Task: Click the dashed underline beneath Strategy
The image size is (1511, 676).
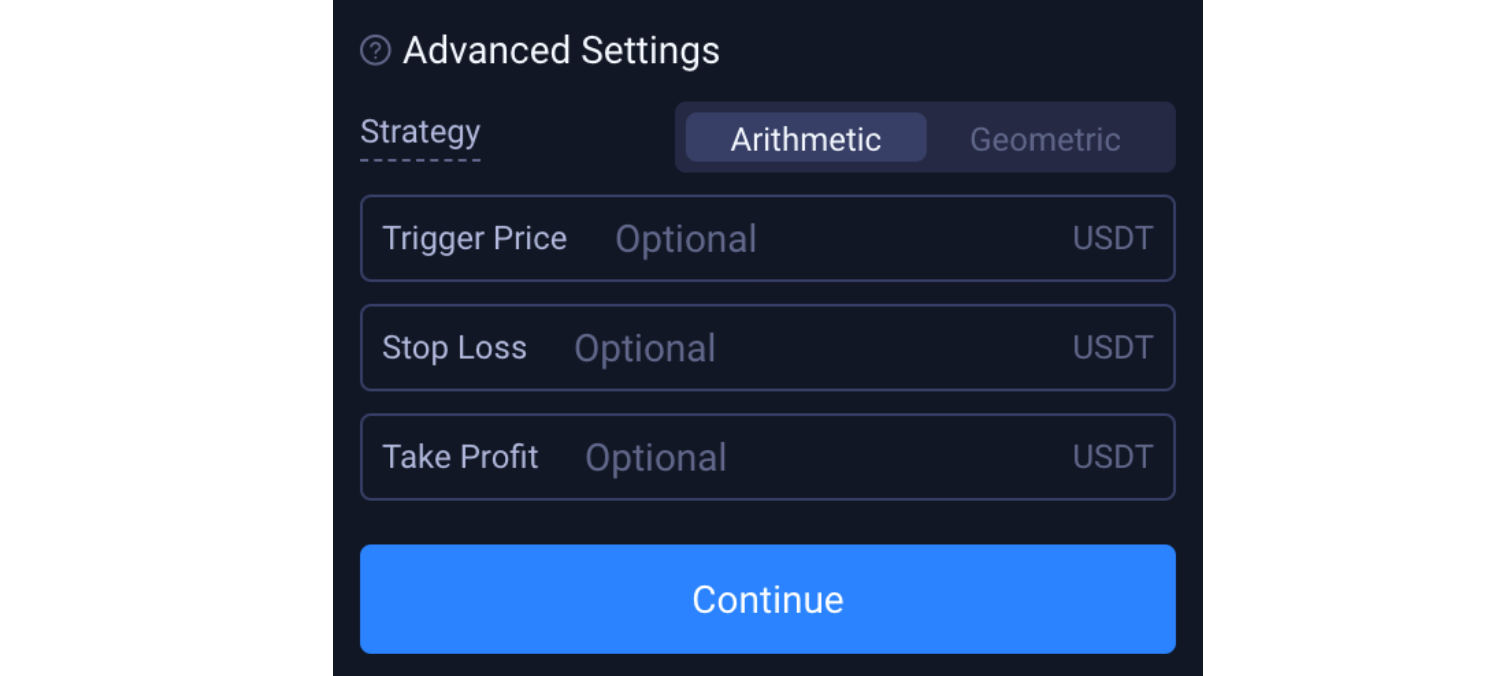Action: (x=420, y=159)
